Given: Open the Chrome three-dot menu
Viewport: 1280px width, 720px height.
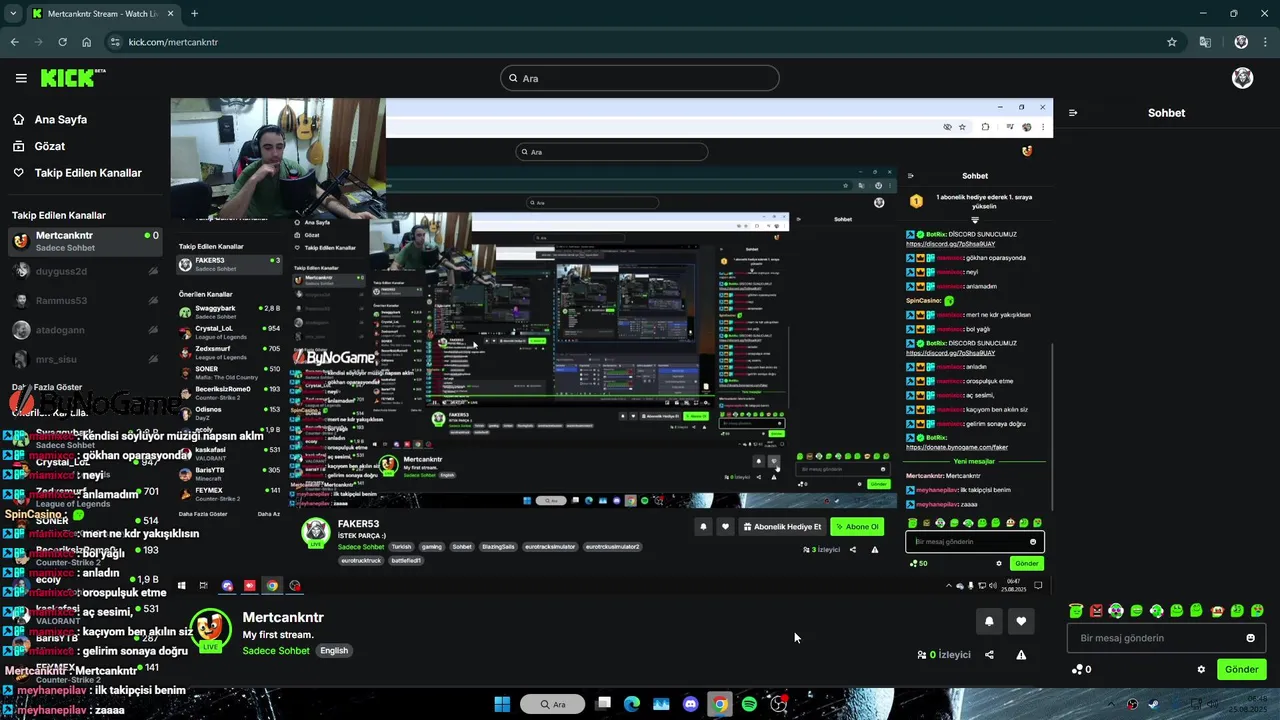Looking at the screenshot, I should (x=1266, y=42).
